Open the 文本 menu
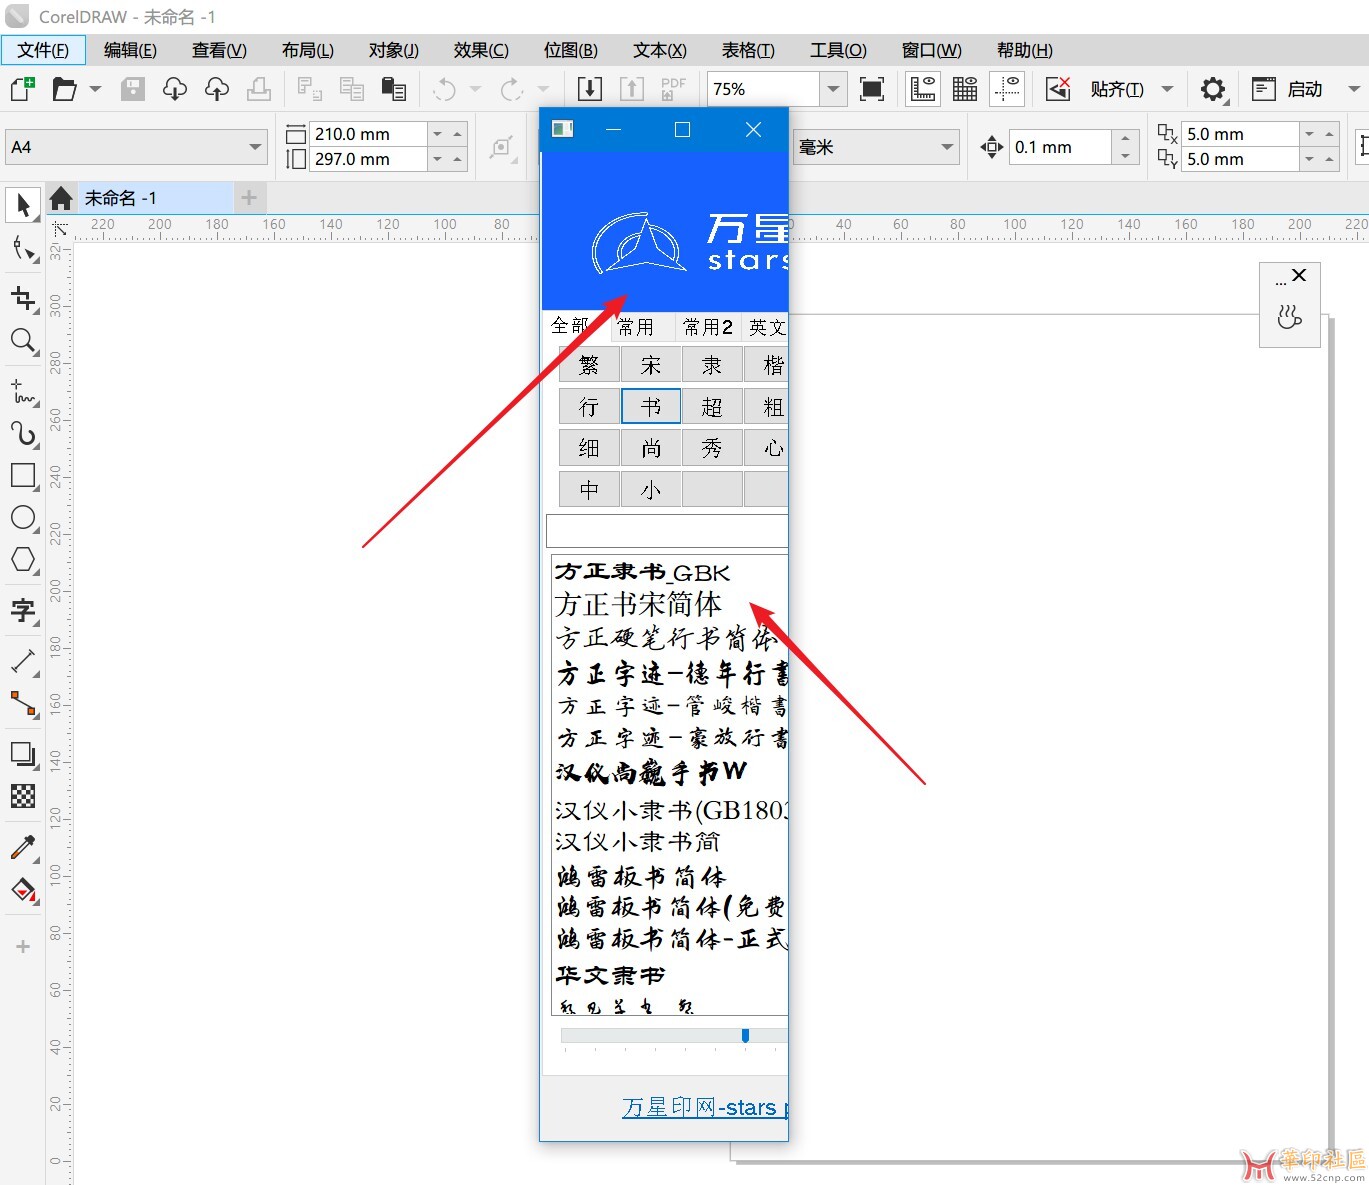 [660, 50]
